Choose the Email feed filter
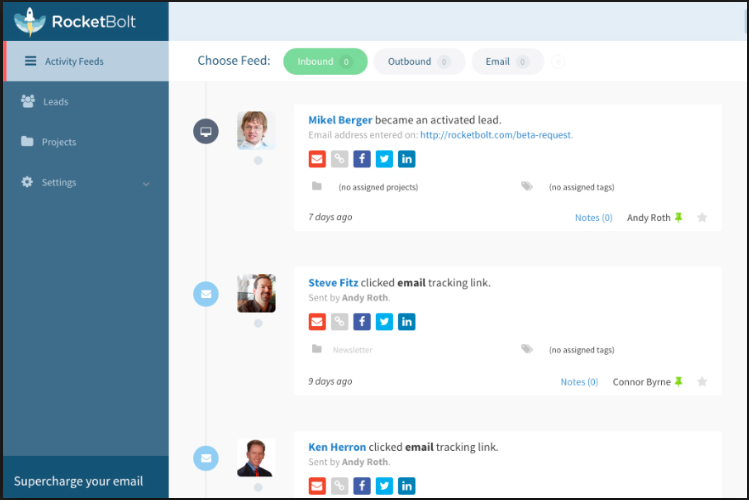749x500 pixels. point(507,62)
